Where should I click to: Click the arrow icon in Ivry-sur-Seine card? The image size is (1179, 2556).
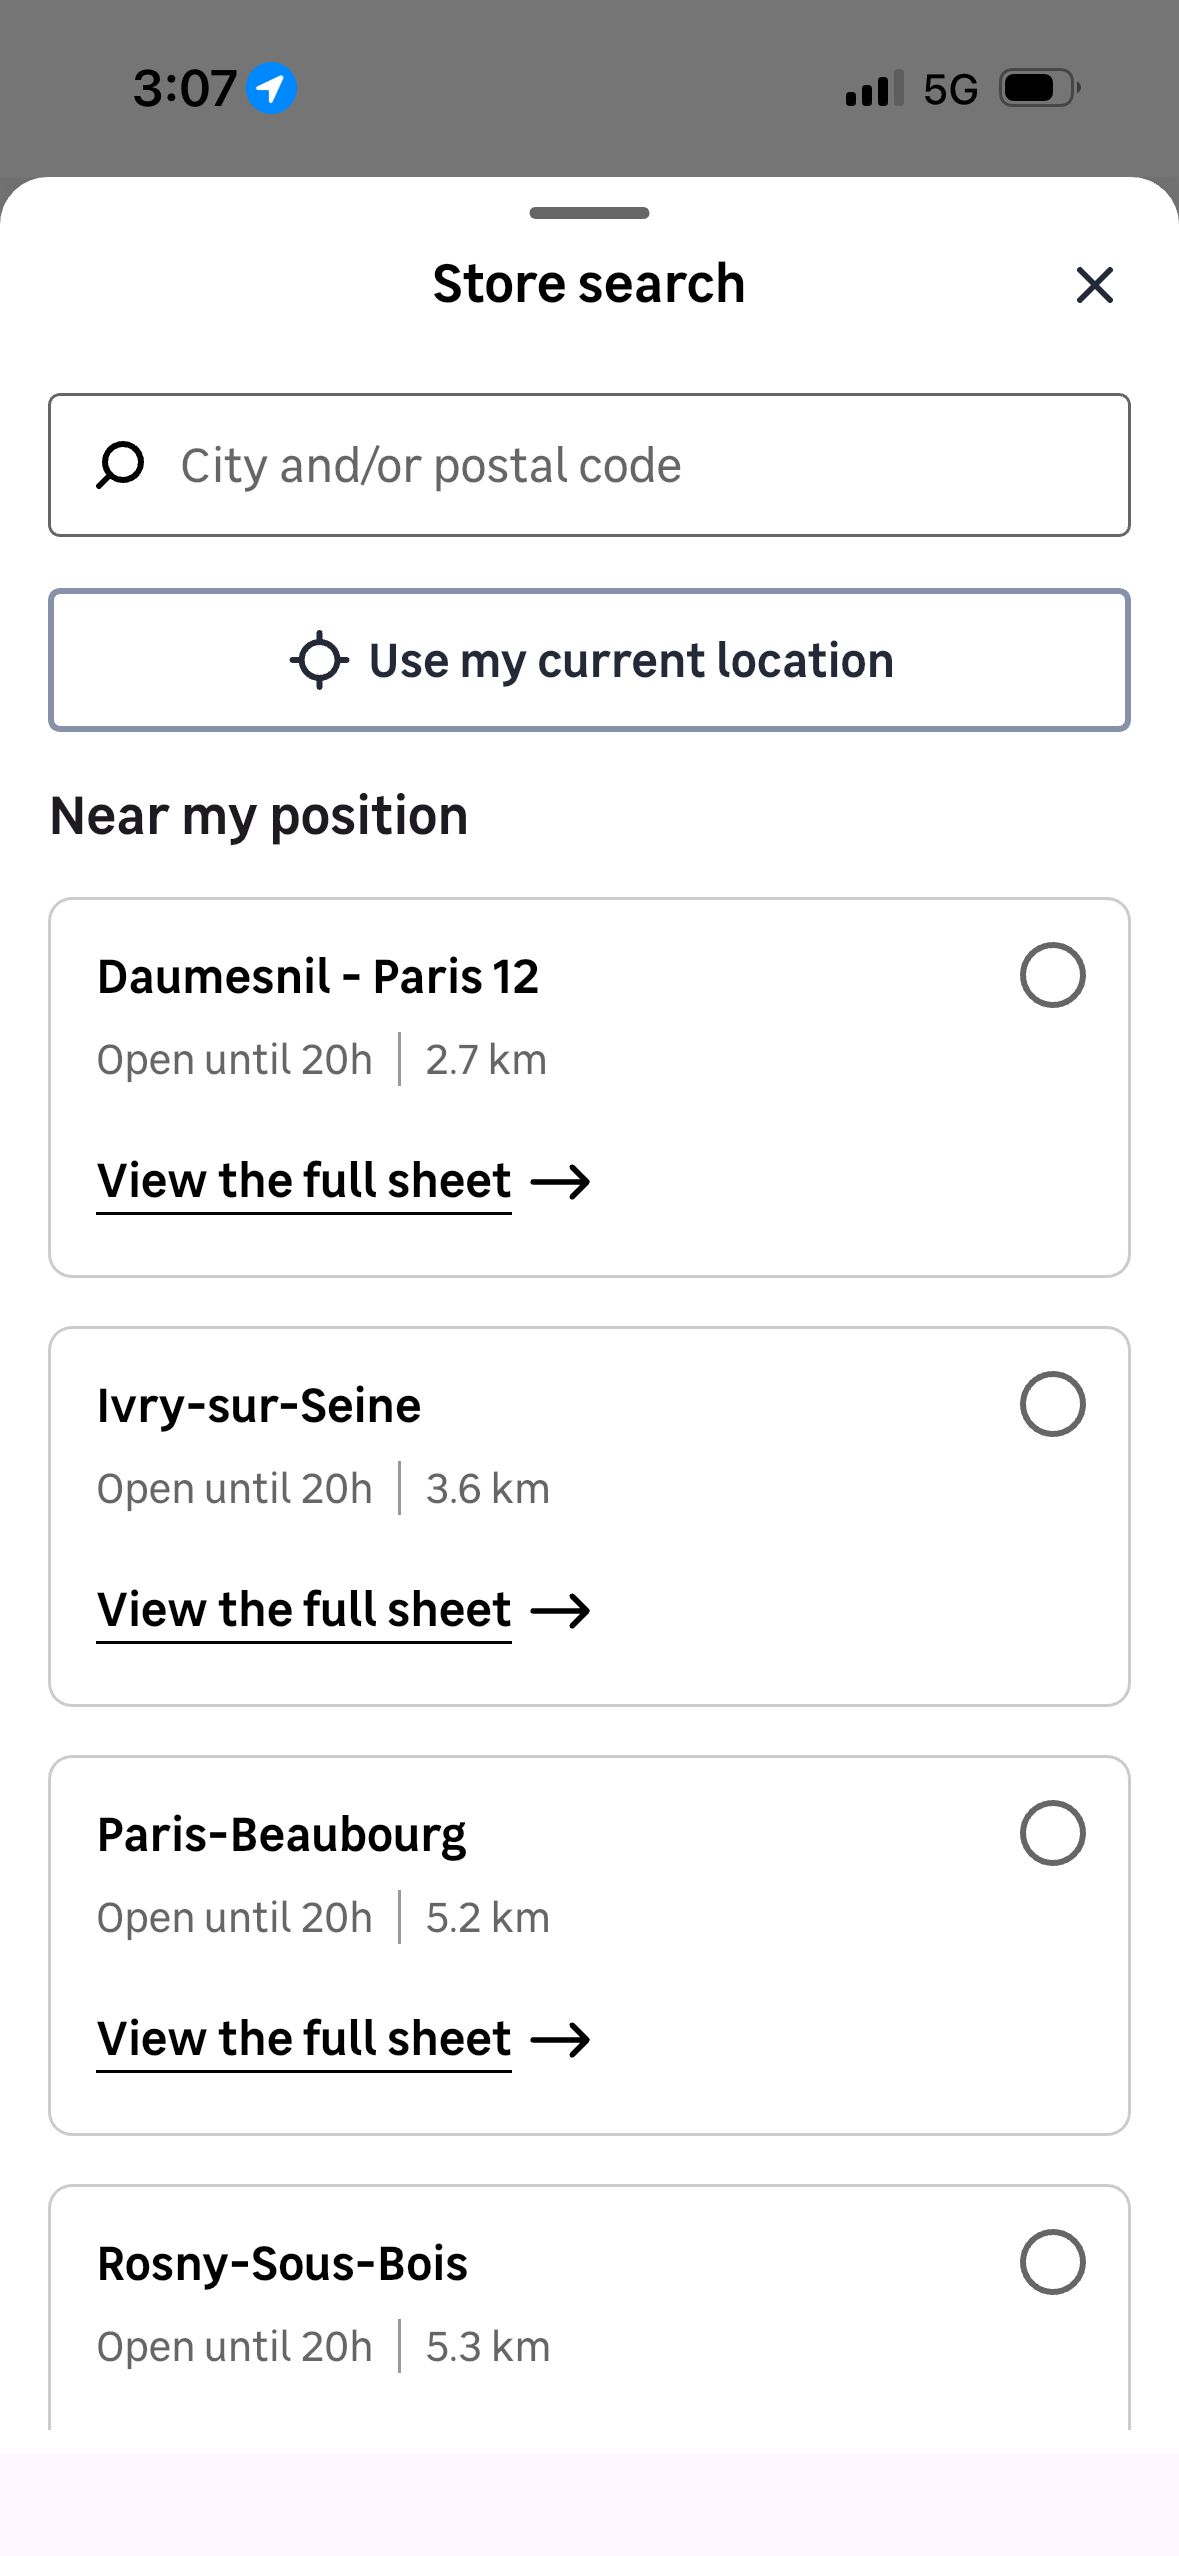click(x=561, y=1611)
